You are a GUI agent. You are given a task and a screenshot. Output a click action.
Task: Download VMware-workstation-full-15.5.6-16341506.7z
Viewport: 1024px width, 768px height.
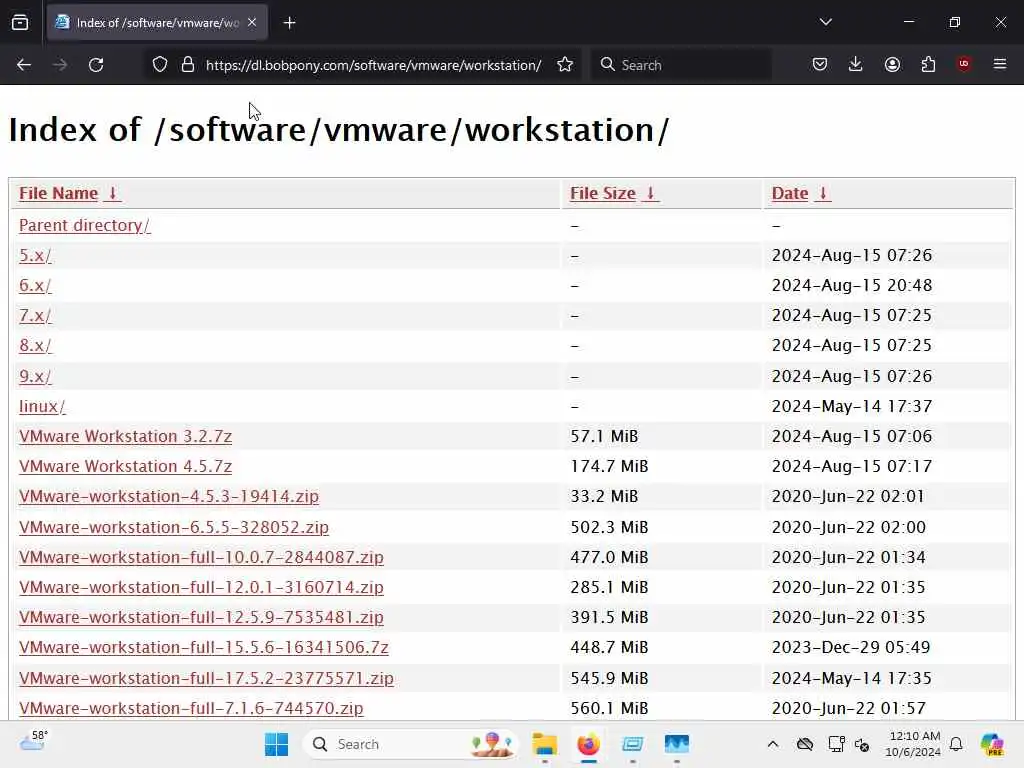pyautogui.click(x=204, y=647)
